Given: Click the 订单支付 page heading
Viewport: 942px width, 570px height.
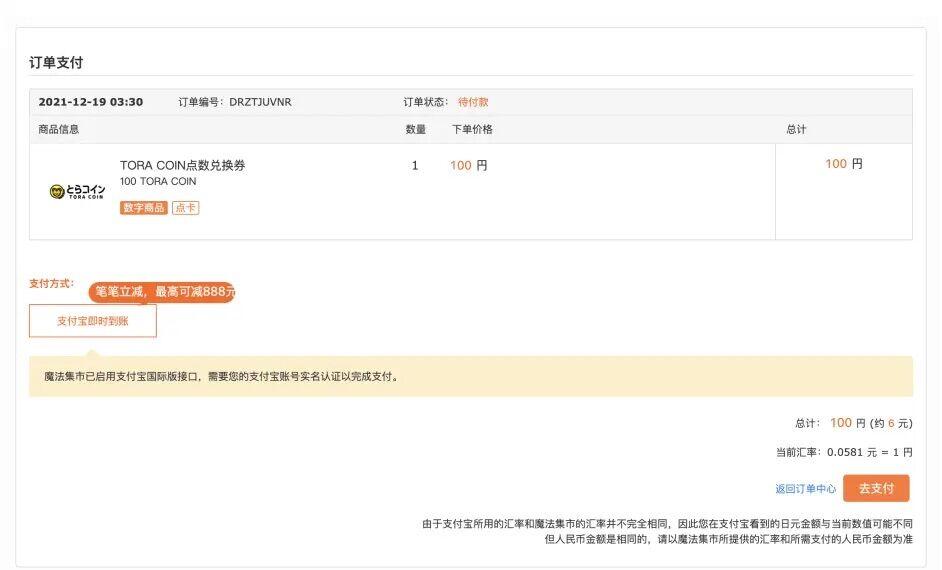Looking at the screenshot, I should 56,62.
